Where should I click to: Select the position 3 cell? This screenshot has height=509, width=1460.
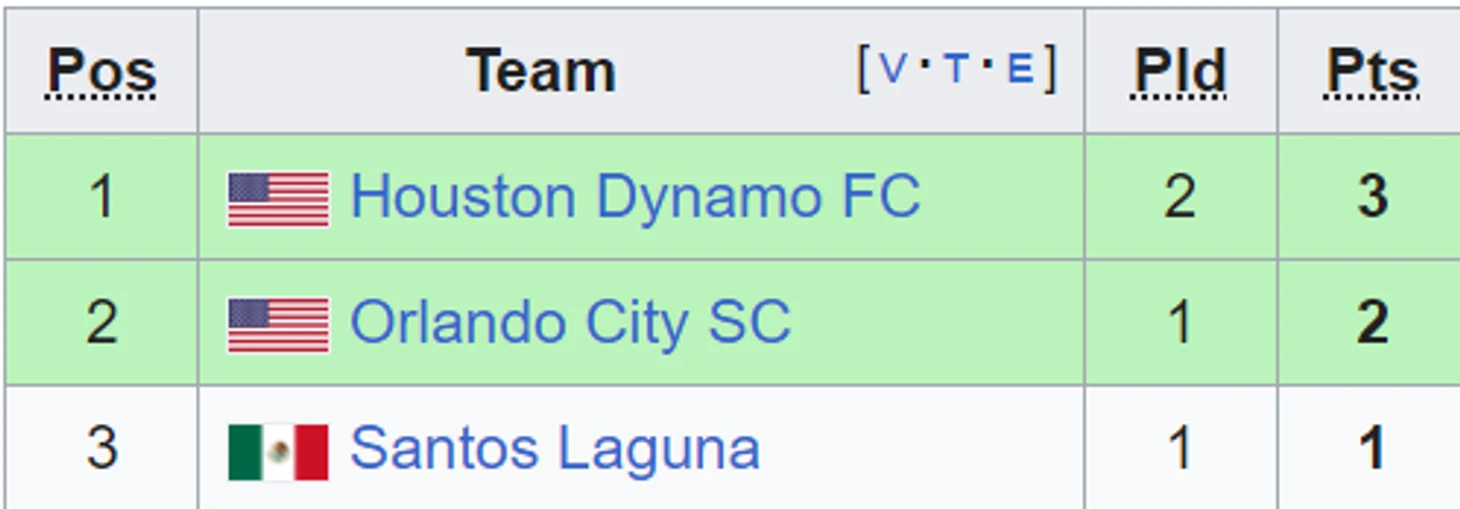pos(102,448)
